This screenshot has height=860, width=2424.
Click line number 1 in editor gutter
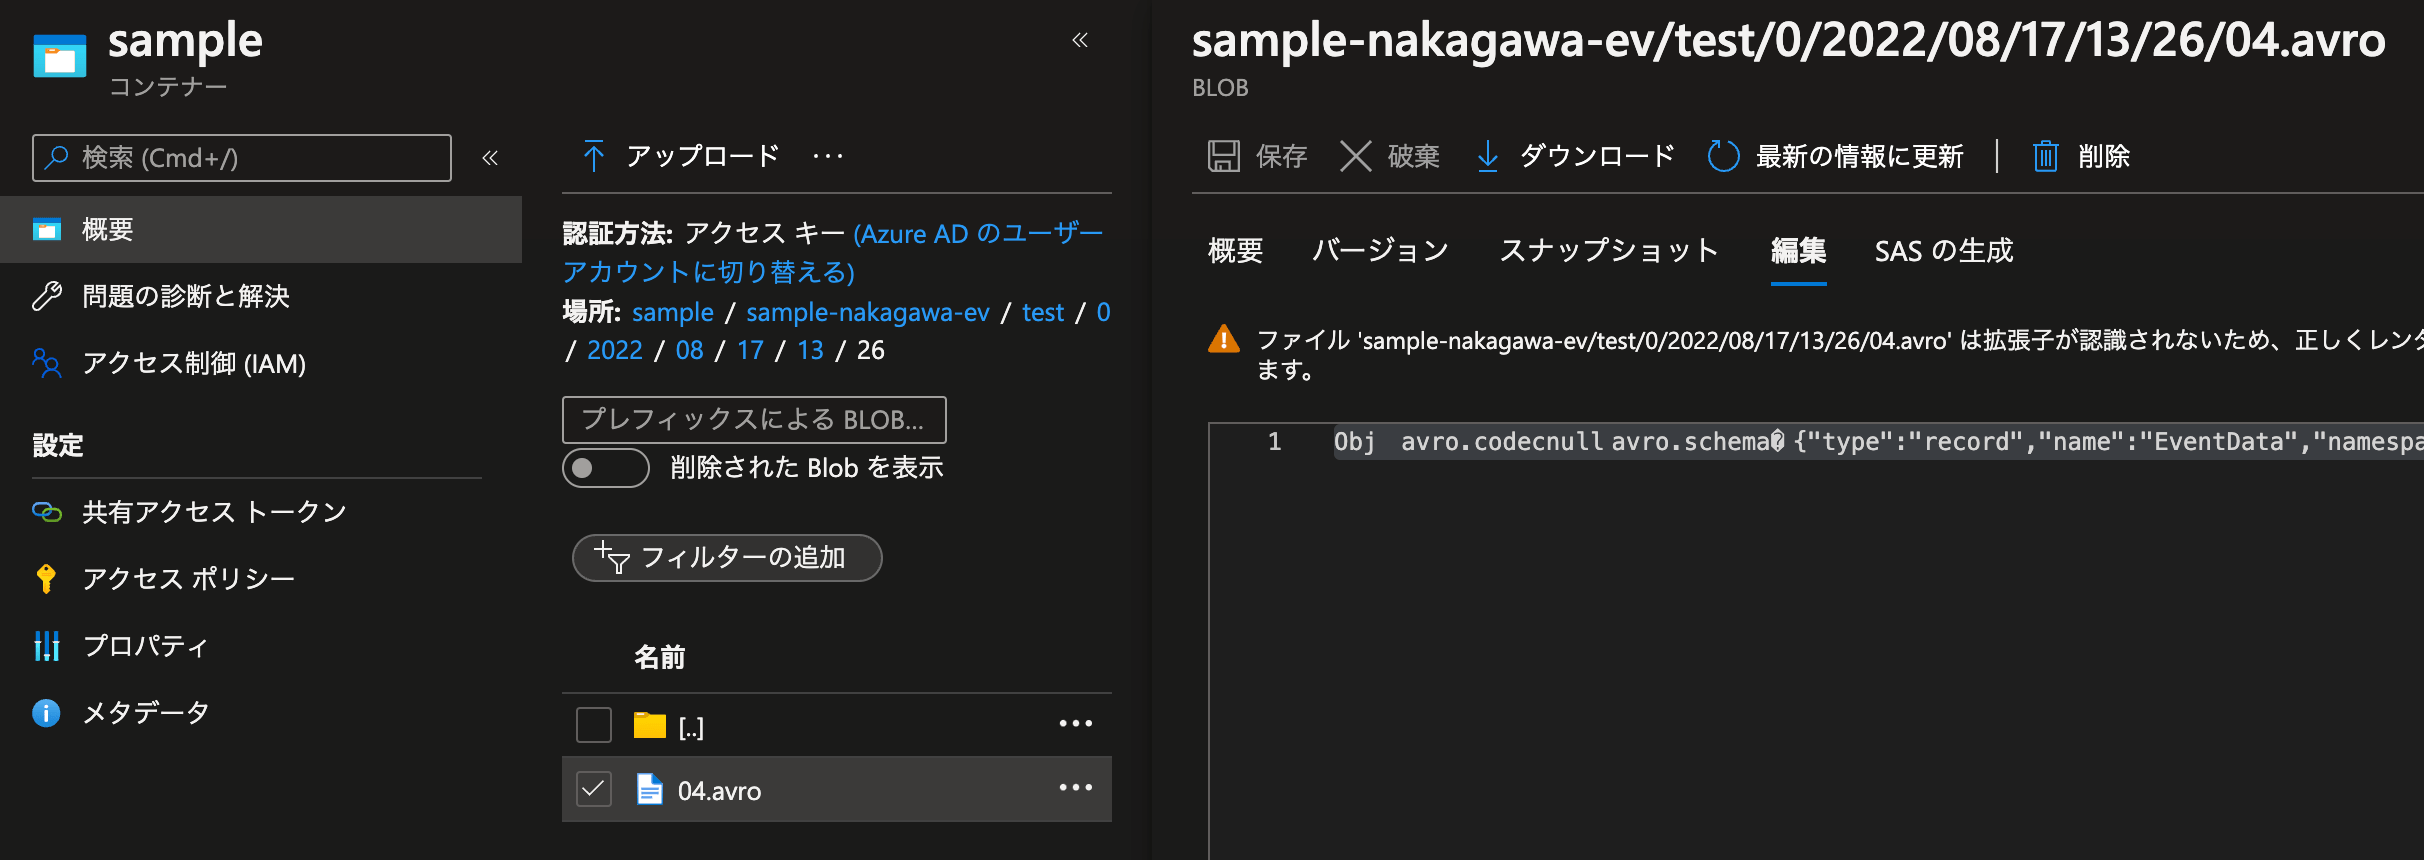pyautogui.click(x=1274, y=442)
